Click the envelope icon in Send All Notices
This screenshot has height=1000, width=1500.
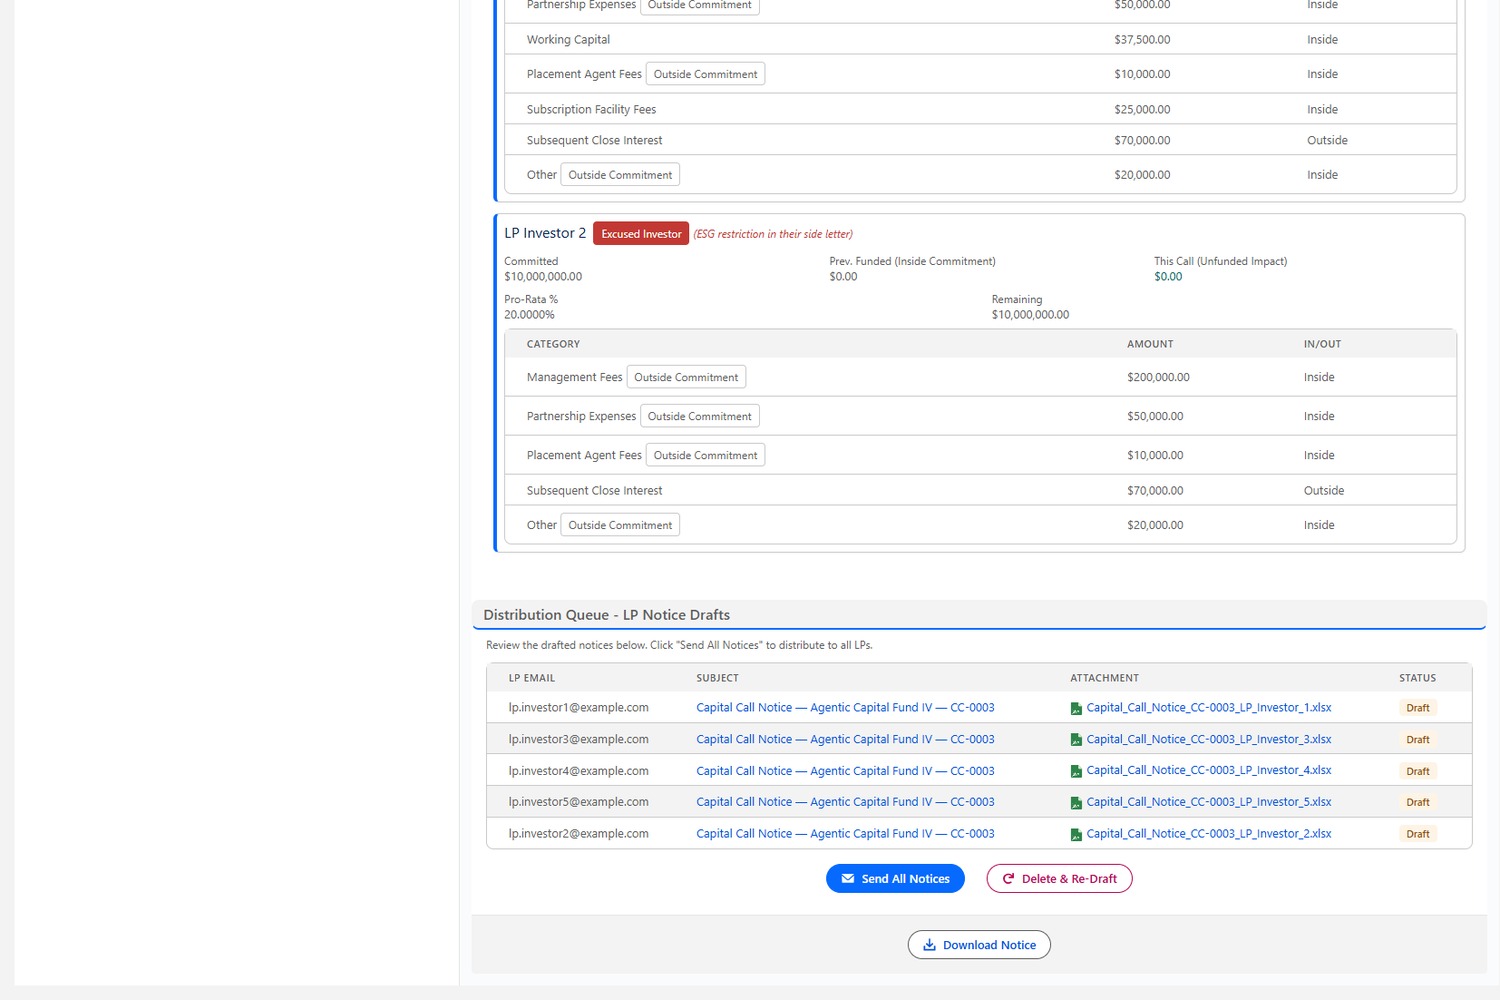[848, 879]
